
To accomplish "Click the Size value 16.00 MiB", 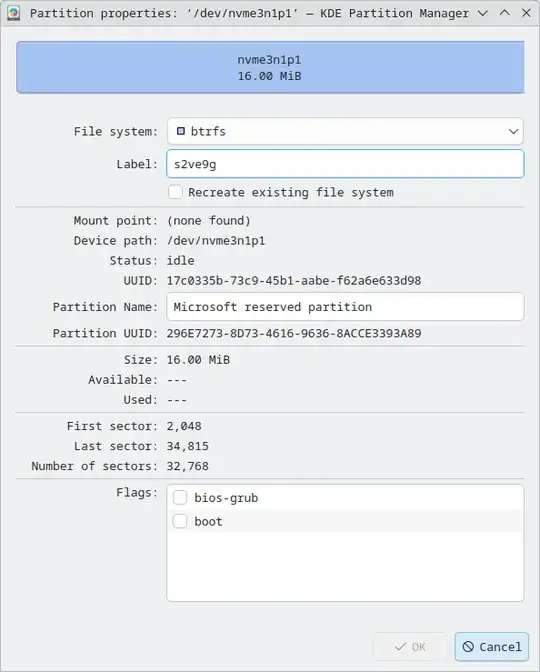I will point(198,360).
